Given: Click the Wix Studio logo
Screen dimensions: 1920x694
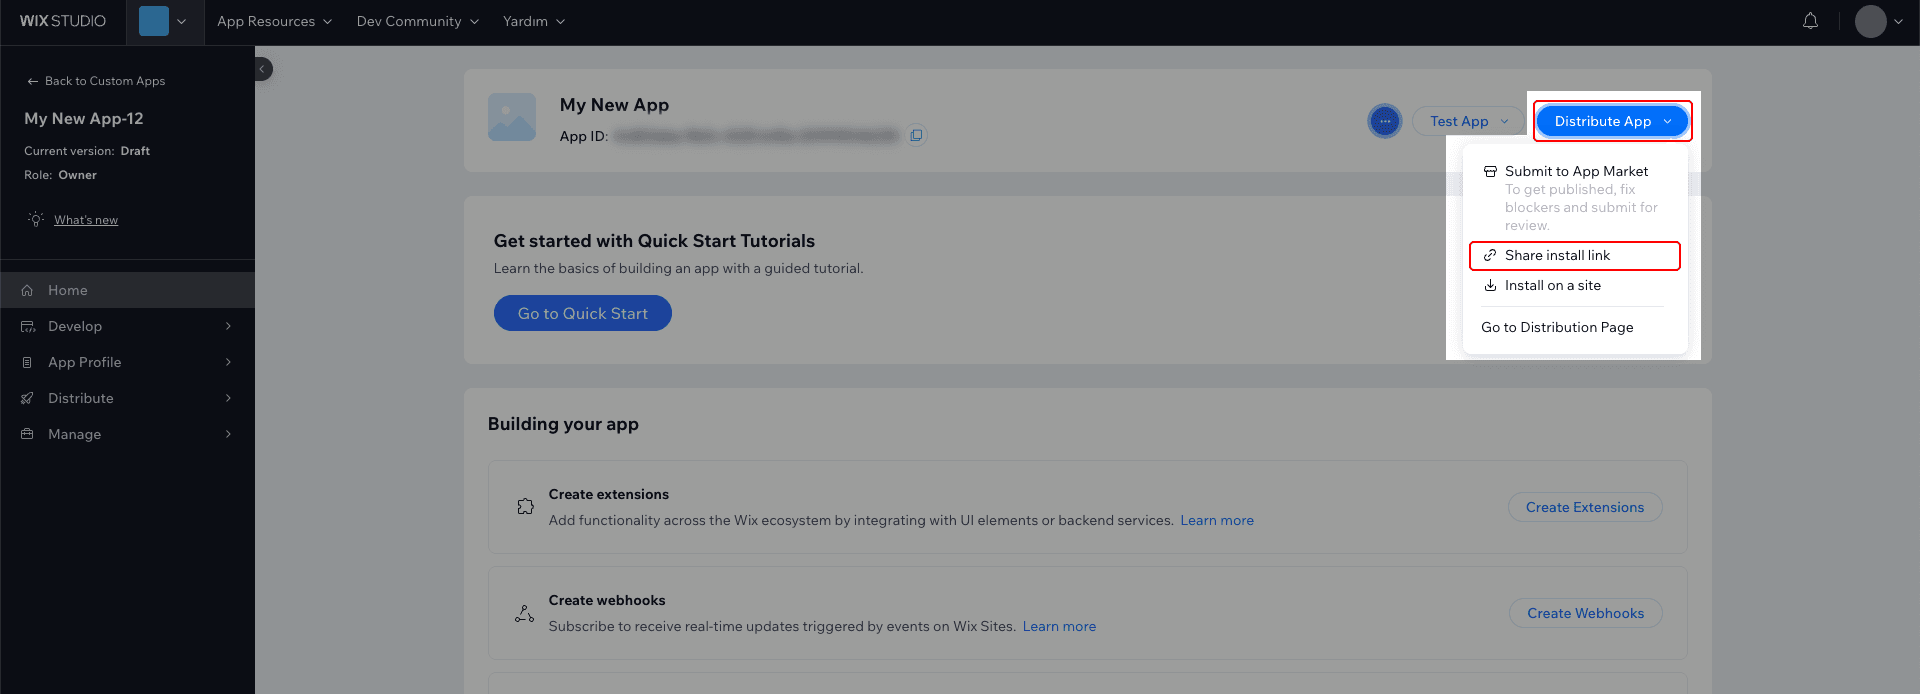Looking at the screenshot, I should coord(63,21).
